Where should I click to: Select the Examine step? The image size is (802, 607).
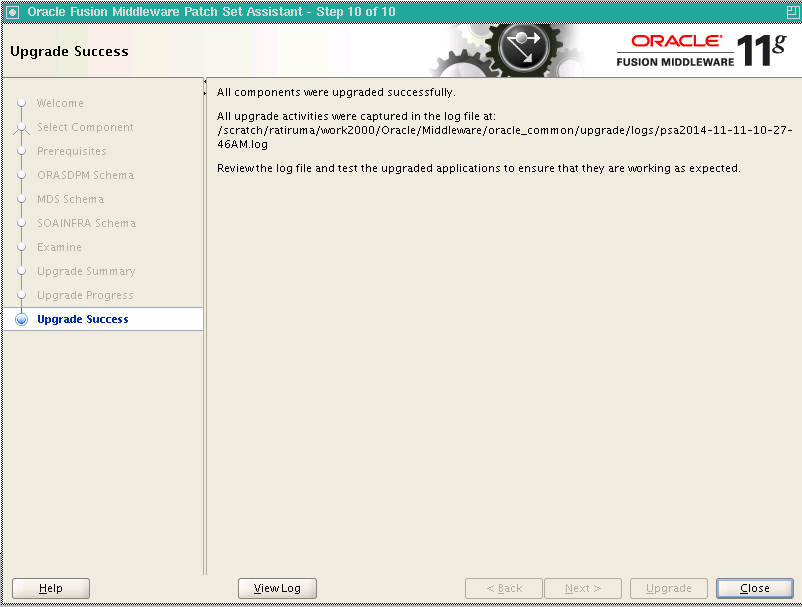[59, 248]
